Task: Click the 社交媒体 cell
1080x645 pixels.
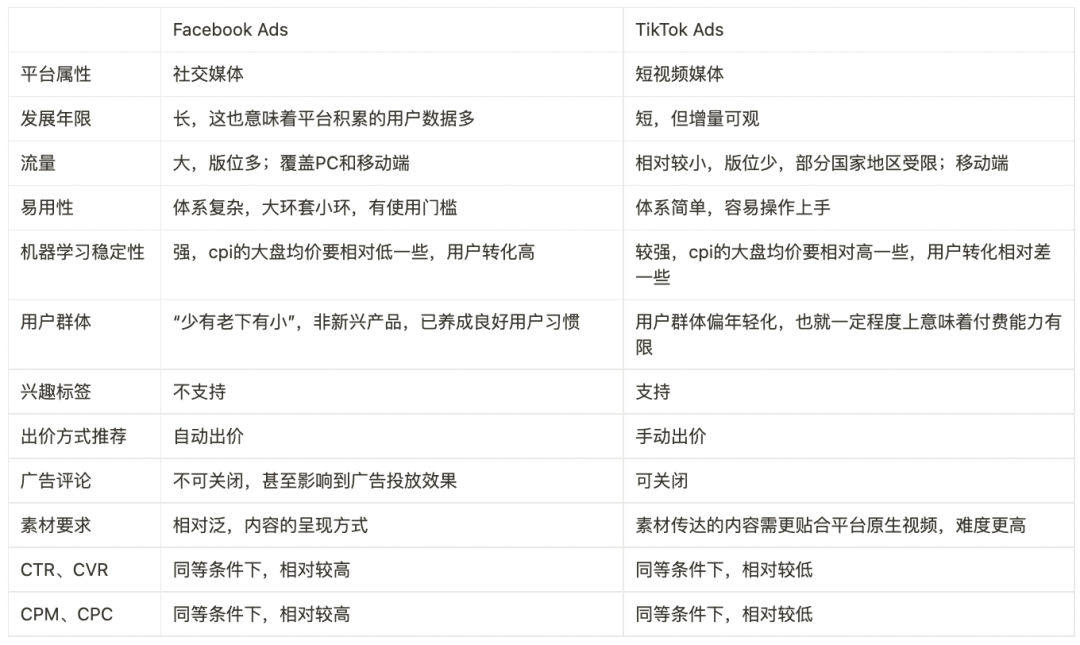Action: [x=208, y=74]
